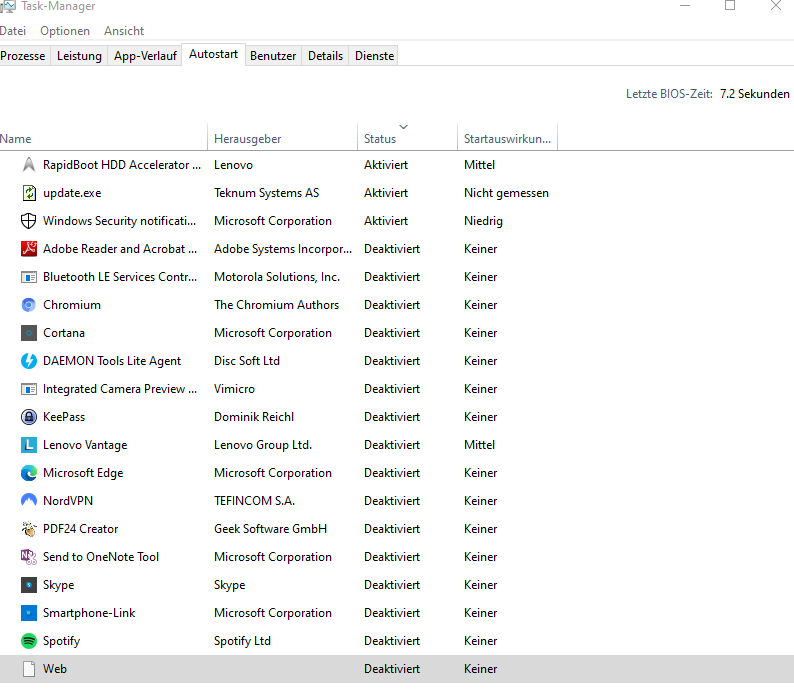Select the 'Bluetooth LE Services Contr...' name

tap(120, 277)
